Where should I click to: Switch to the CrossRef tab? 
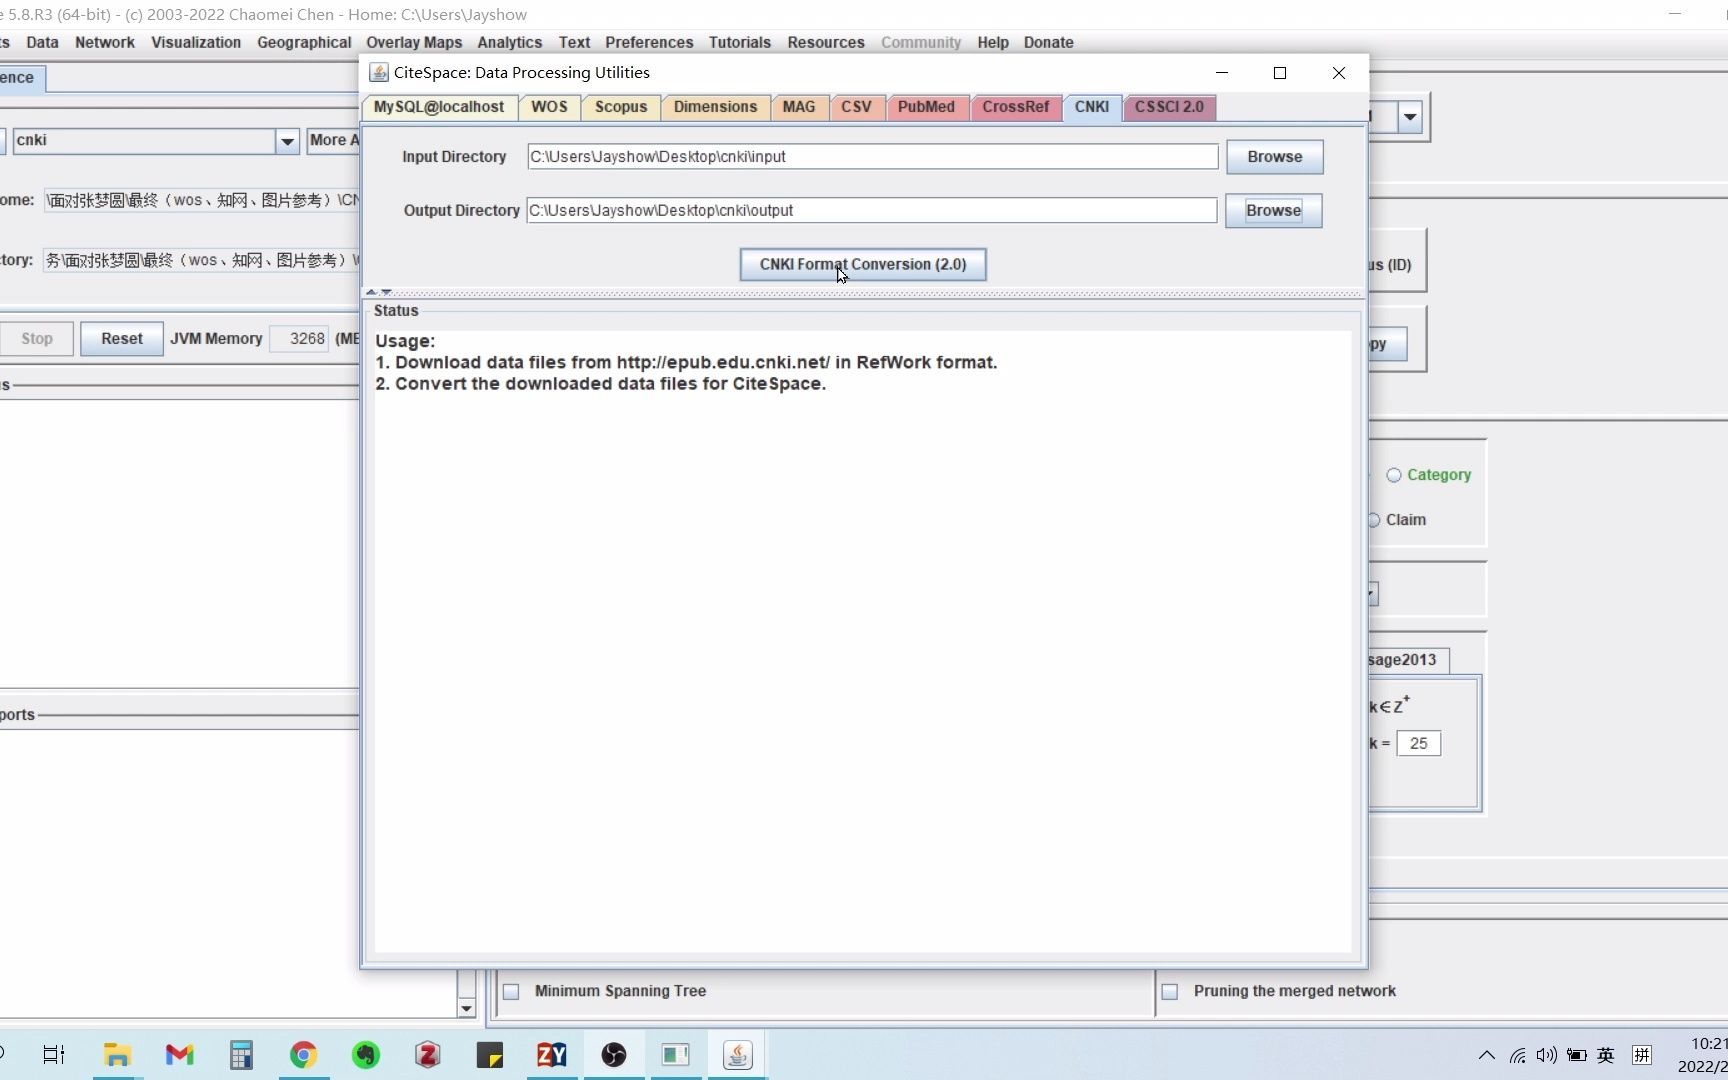[x=1016, y=107]
